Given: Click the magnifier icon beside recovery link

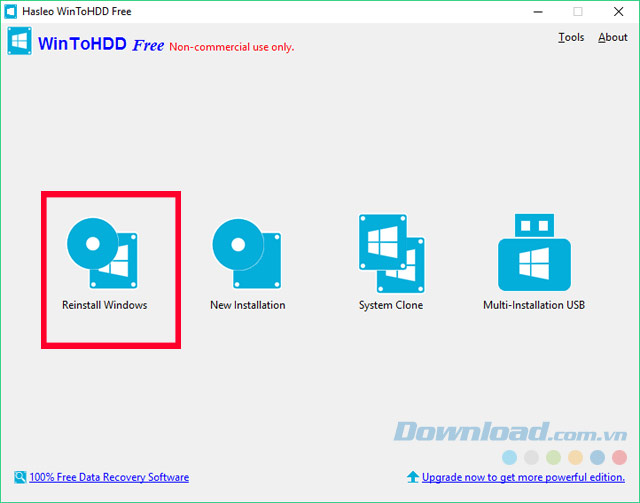Looking at the screenshot, I should click(x=20, y=477).
